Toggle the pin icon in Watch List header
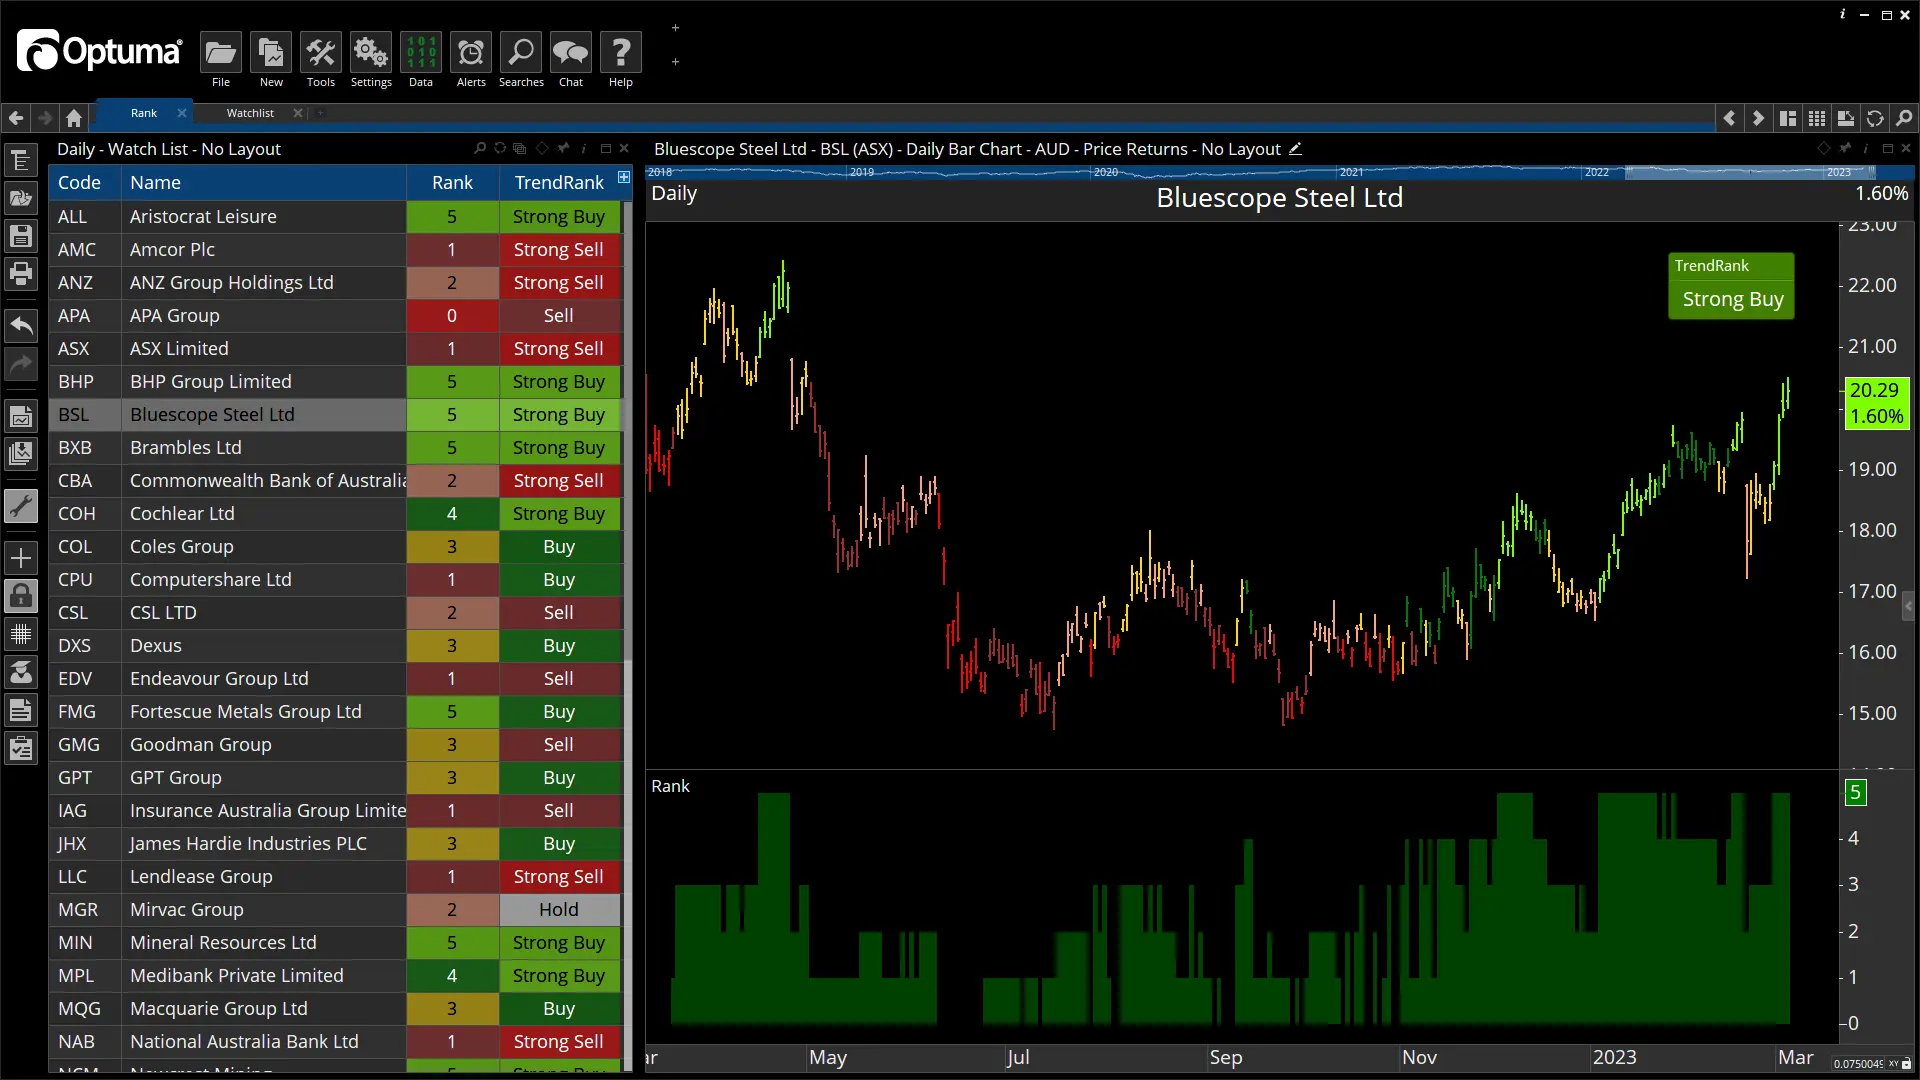This screenshot has height=1080, width=1920. tap(563, 148)
